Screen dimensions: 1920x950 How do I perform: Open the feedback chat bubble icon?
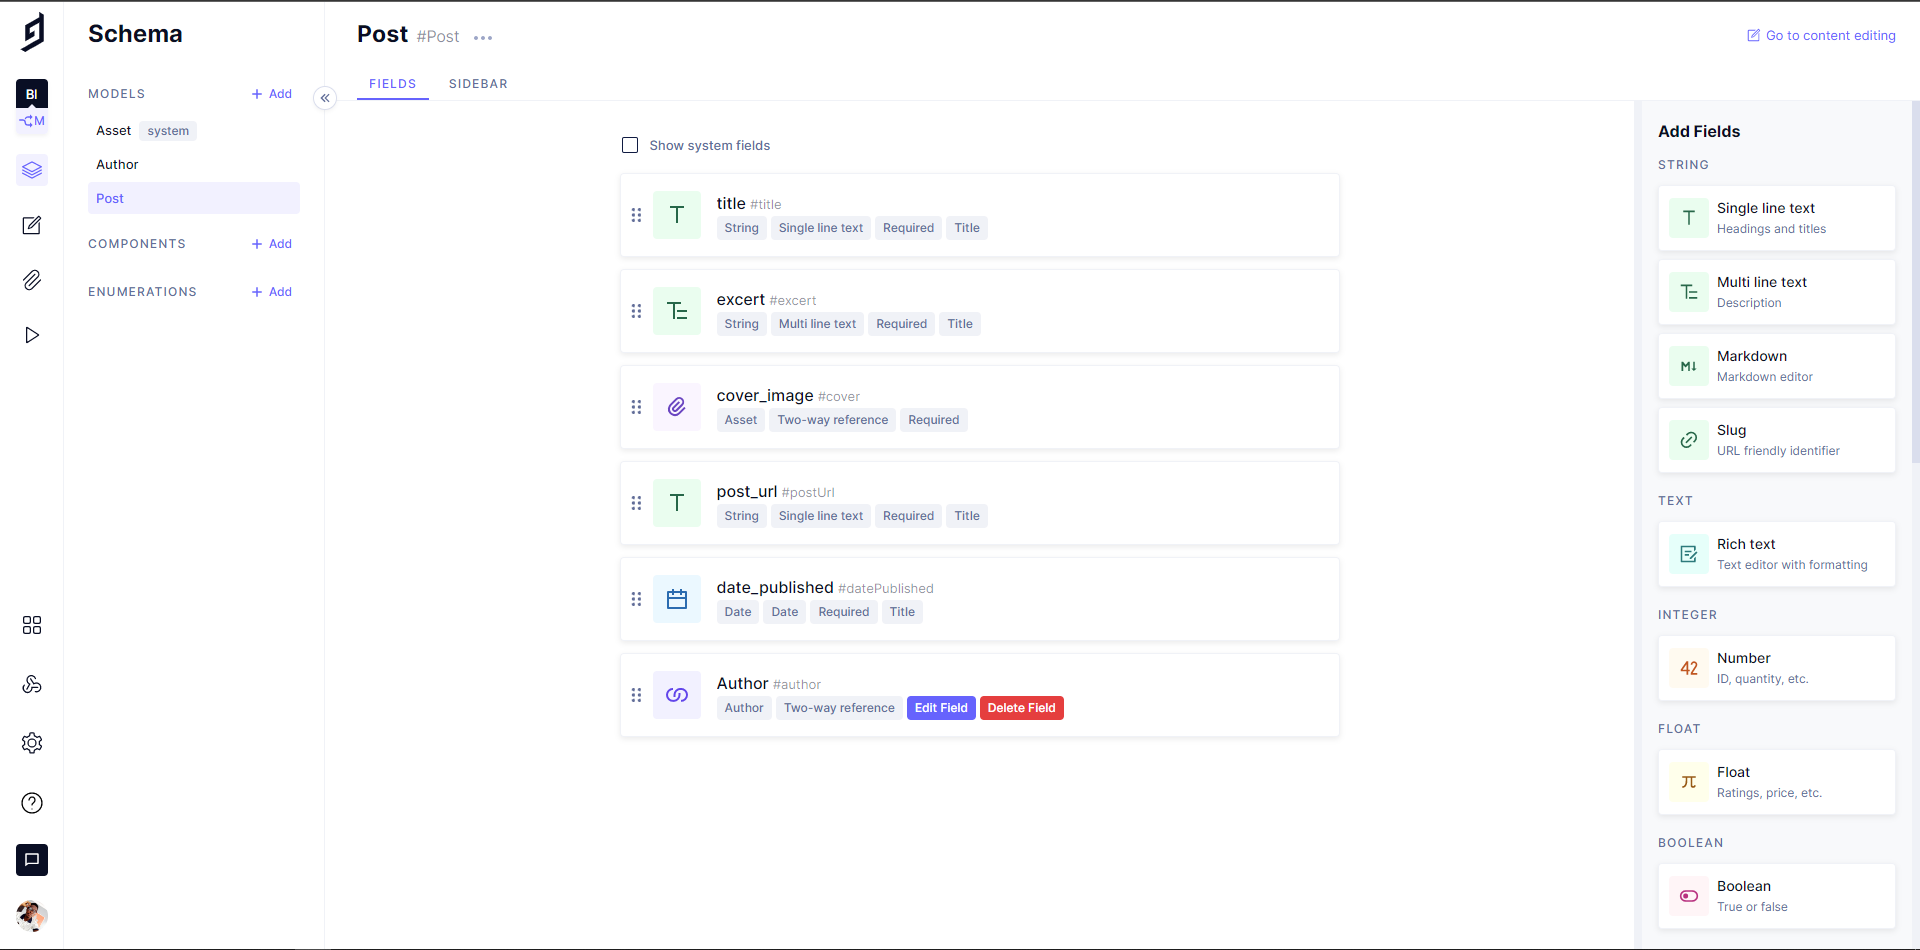[31, 860]
